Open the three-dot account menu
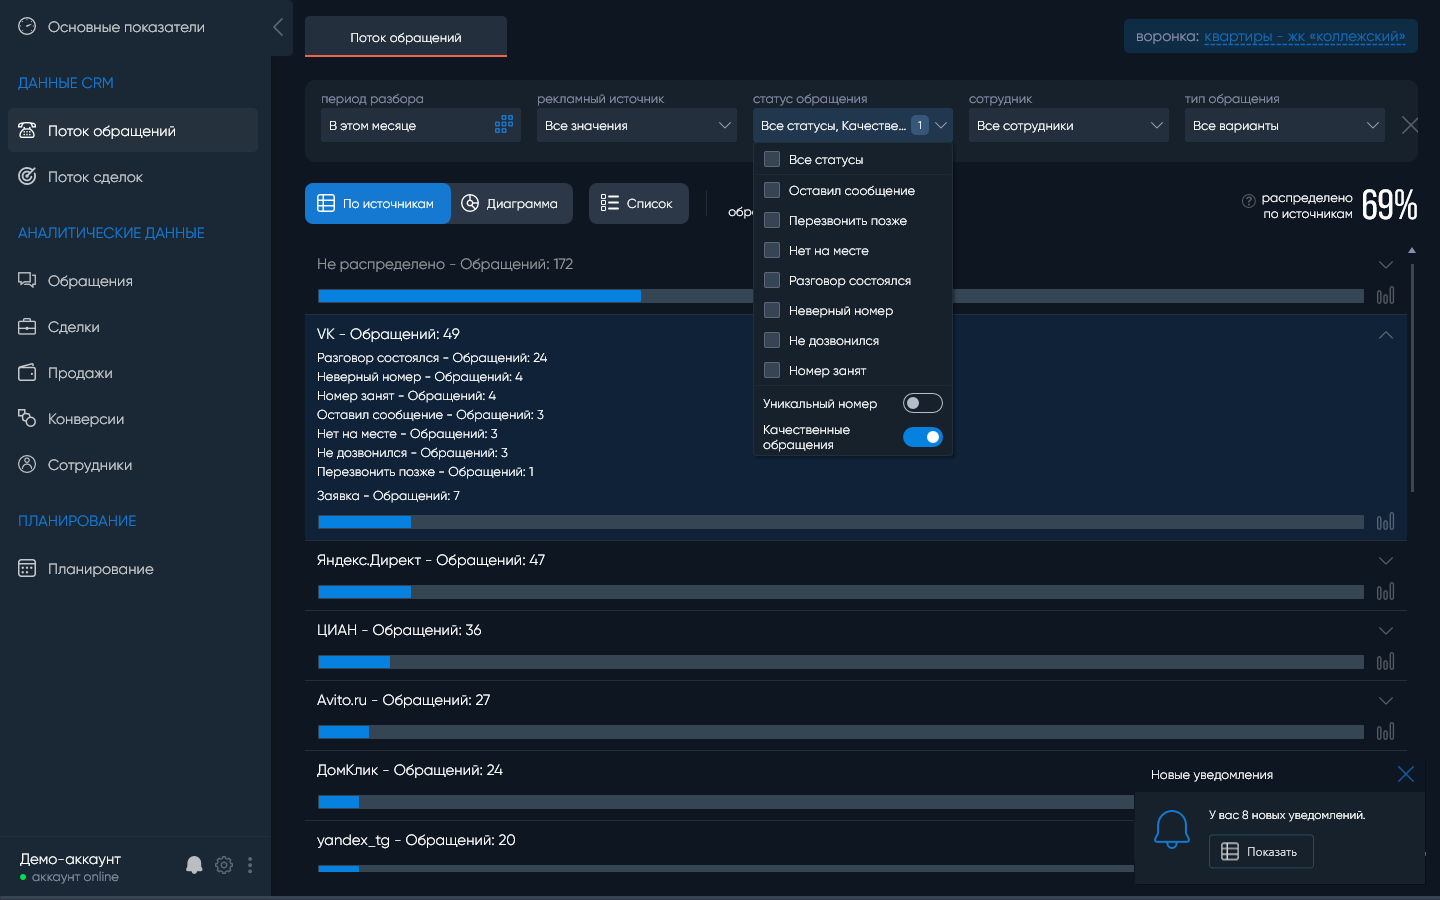 click(250, 865)
